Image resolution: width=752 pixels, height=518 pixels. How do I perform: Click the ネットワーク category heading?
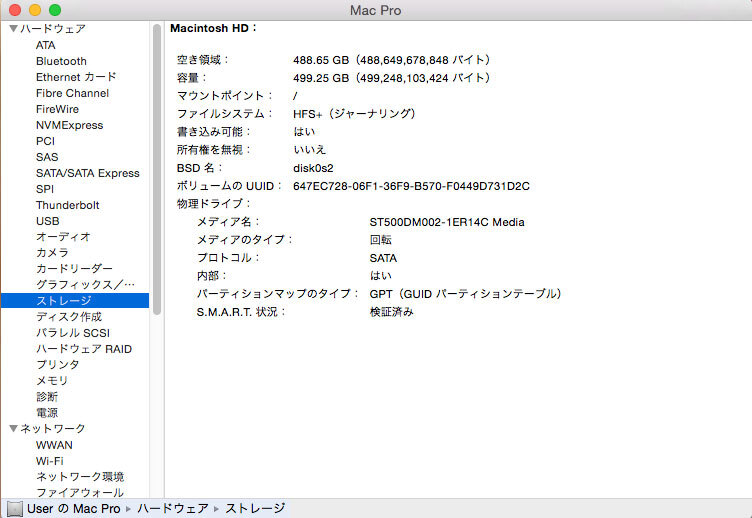click(x=53, y=428)
